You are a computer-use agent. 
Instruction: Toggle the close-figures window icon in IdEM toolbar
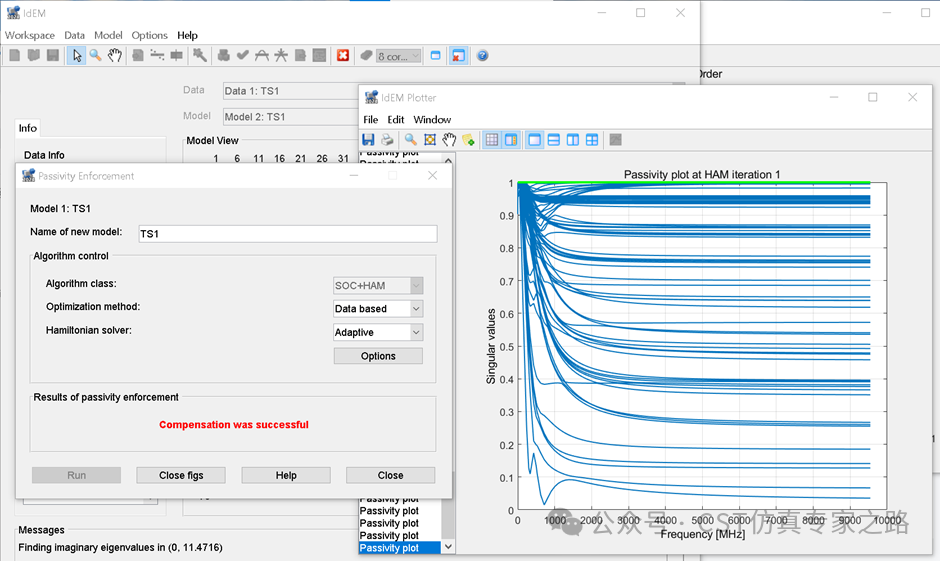tap(458, 56)
